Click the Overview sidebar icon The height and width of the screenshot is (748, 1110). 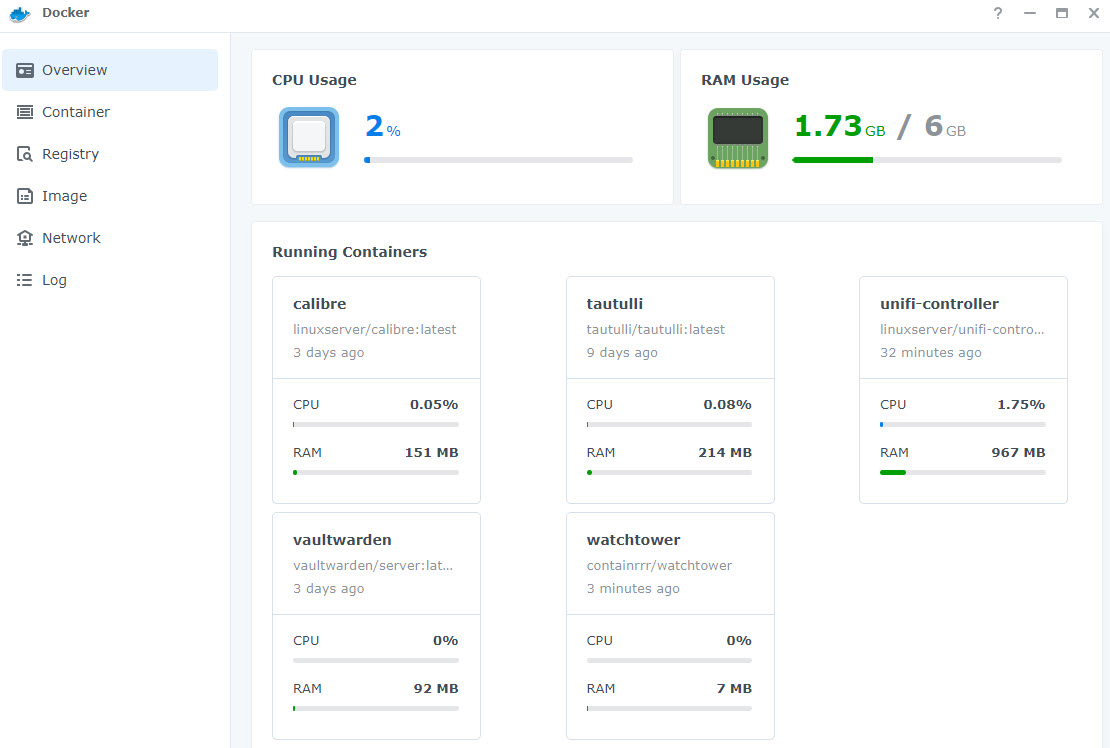point(25,70)
